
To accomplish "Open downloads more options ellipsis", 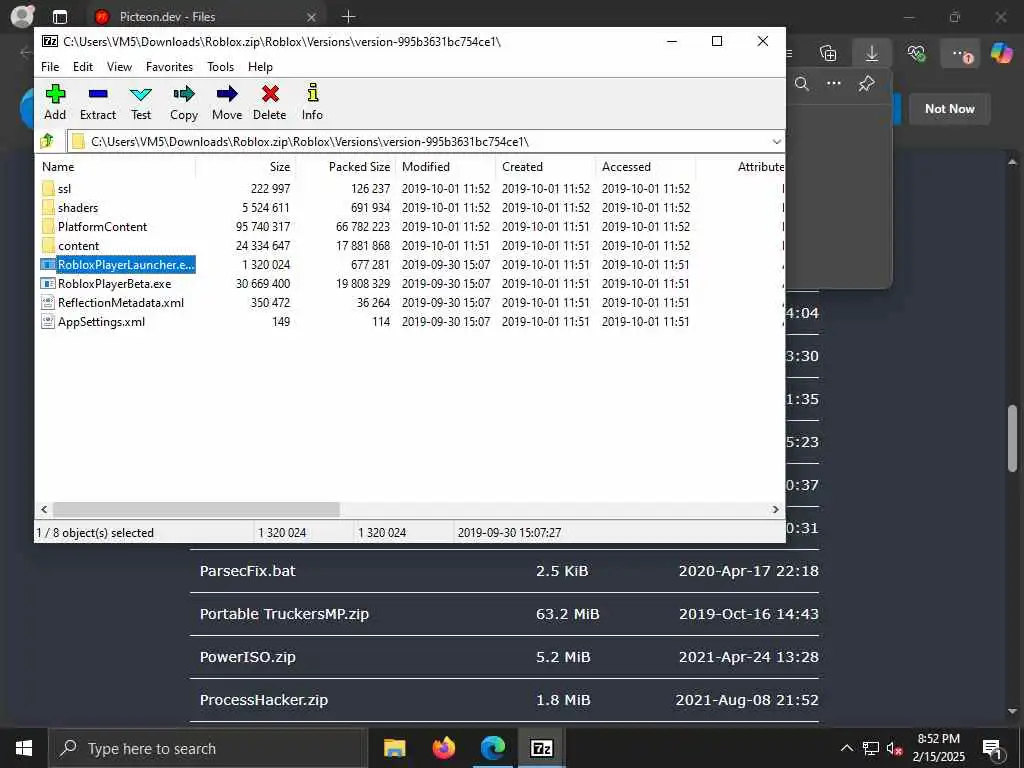I will [x=834, y=84].
